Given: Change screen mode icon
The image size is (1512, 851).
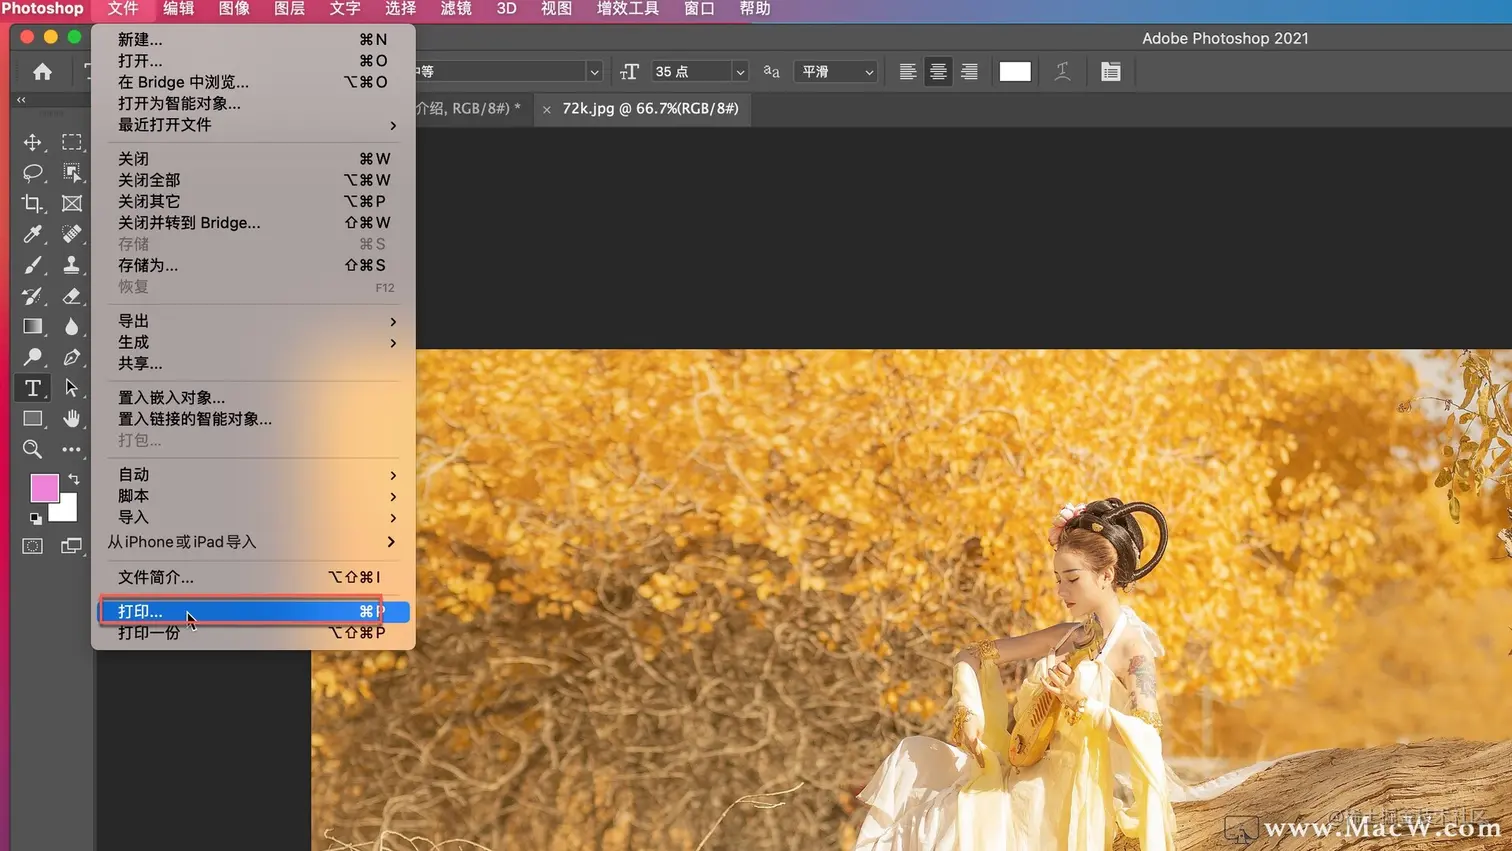Looking at the screenshot, I should tap(72, 546).
